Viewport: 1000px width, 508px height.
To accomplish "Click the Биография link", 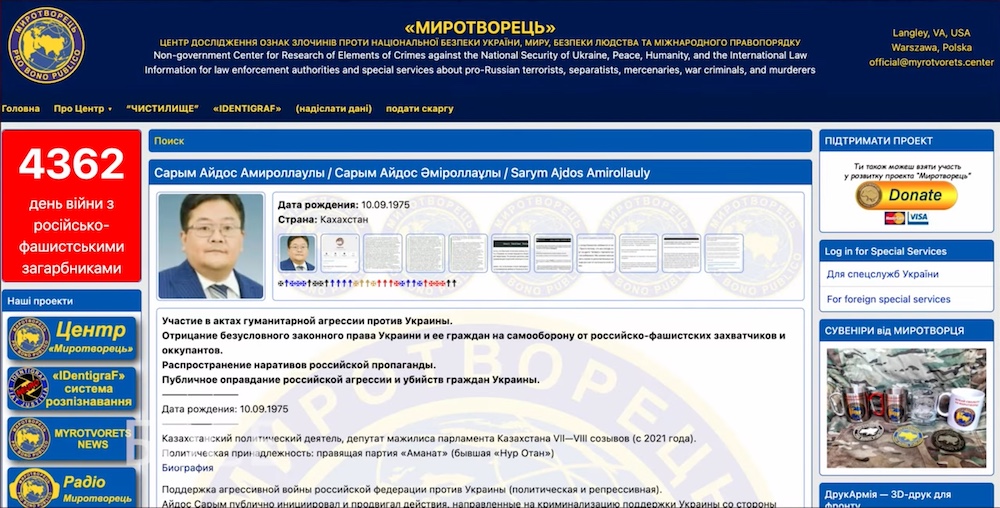I will (x=188, y=468).
